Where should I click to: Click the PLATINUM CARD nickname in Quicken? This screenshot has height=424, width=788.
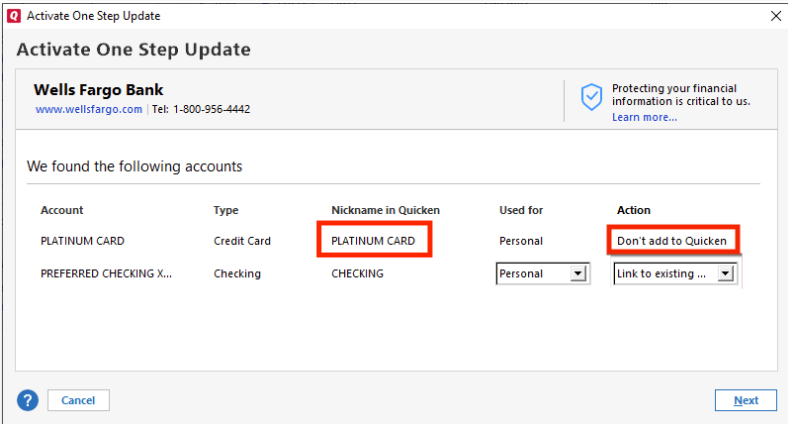373,241
